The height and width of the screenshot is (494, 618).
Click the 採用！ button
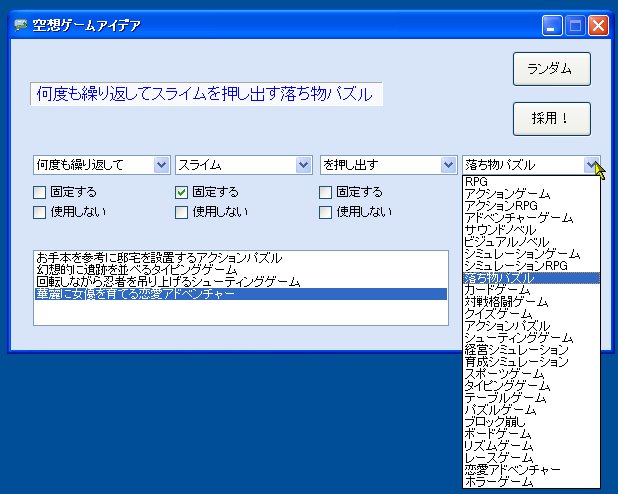point(552,119)
